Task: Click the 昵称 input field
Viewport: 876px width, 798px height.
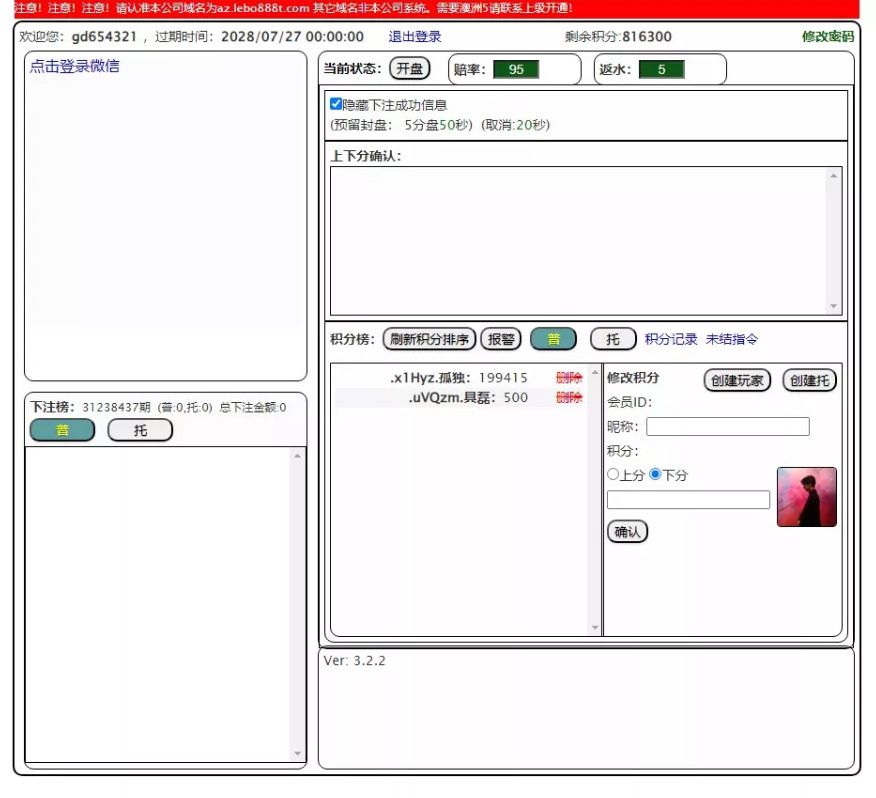Action: pos(727,427)
